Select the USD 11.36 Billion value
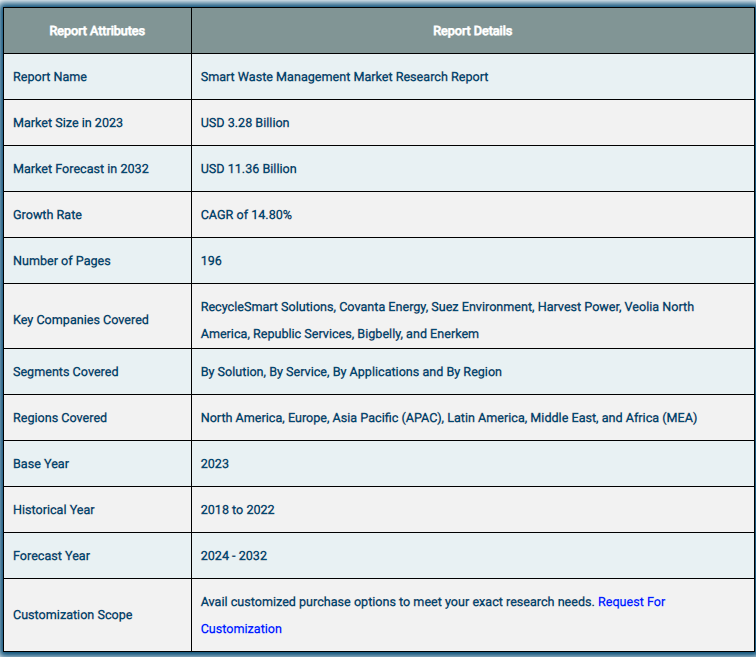The width and height of the screenshot is (756, 657). point(249,169)
